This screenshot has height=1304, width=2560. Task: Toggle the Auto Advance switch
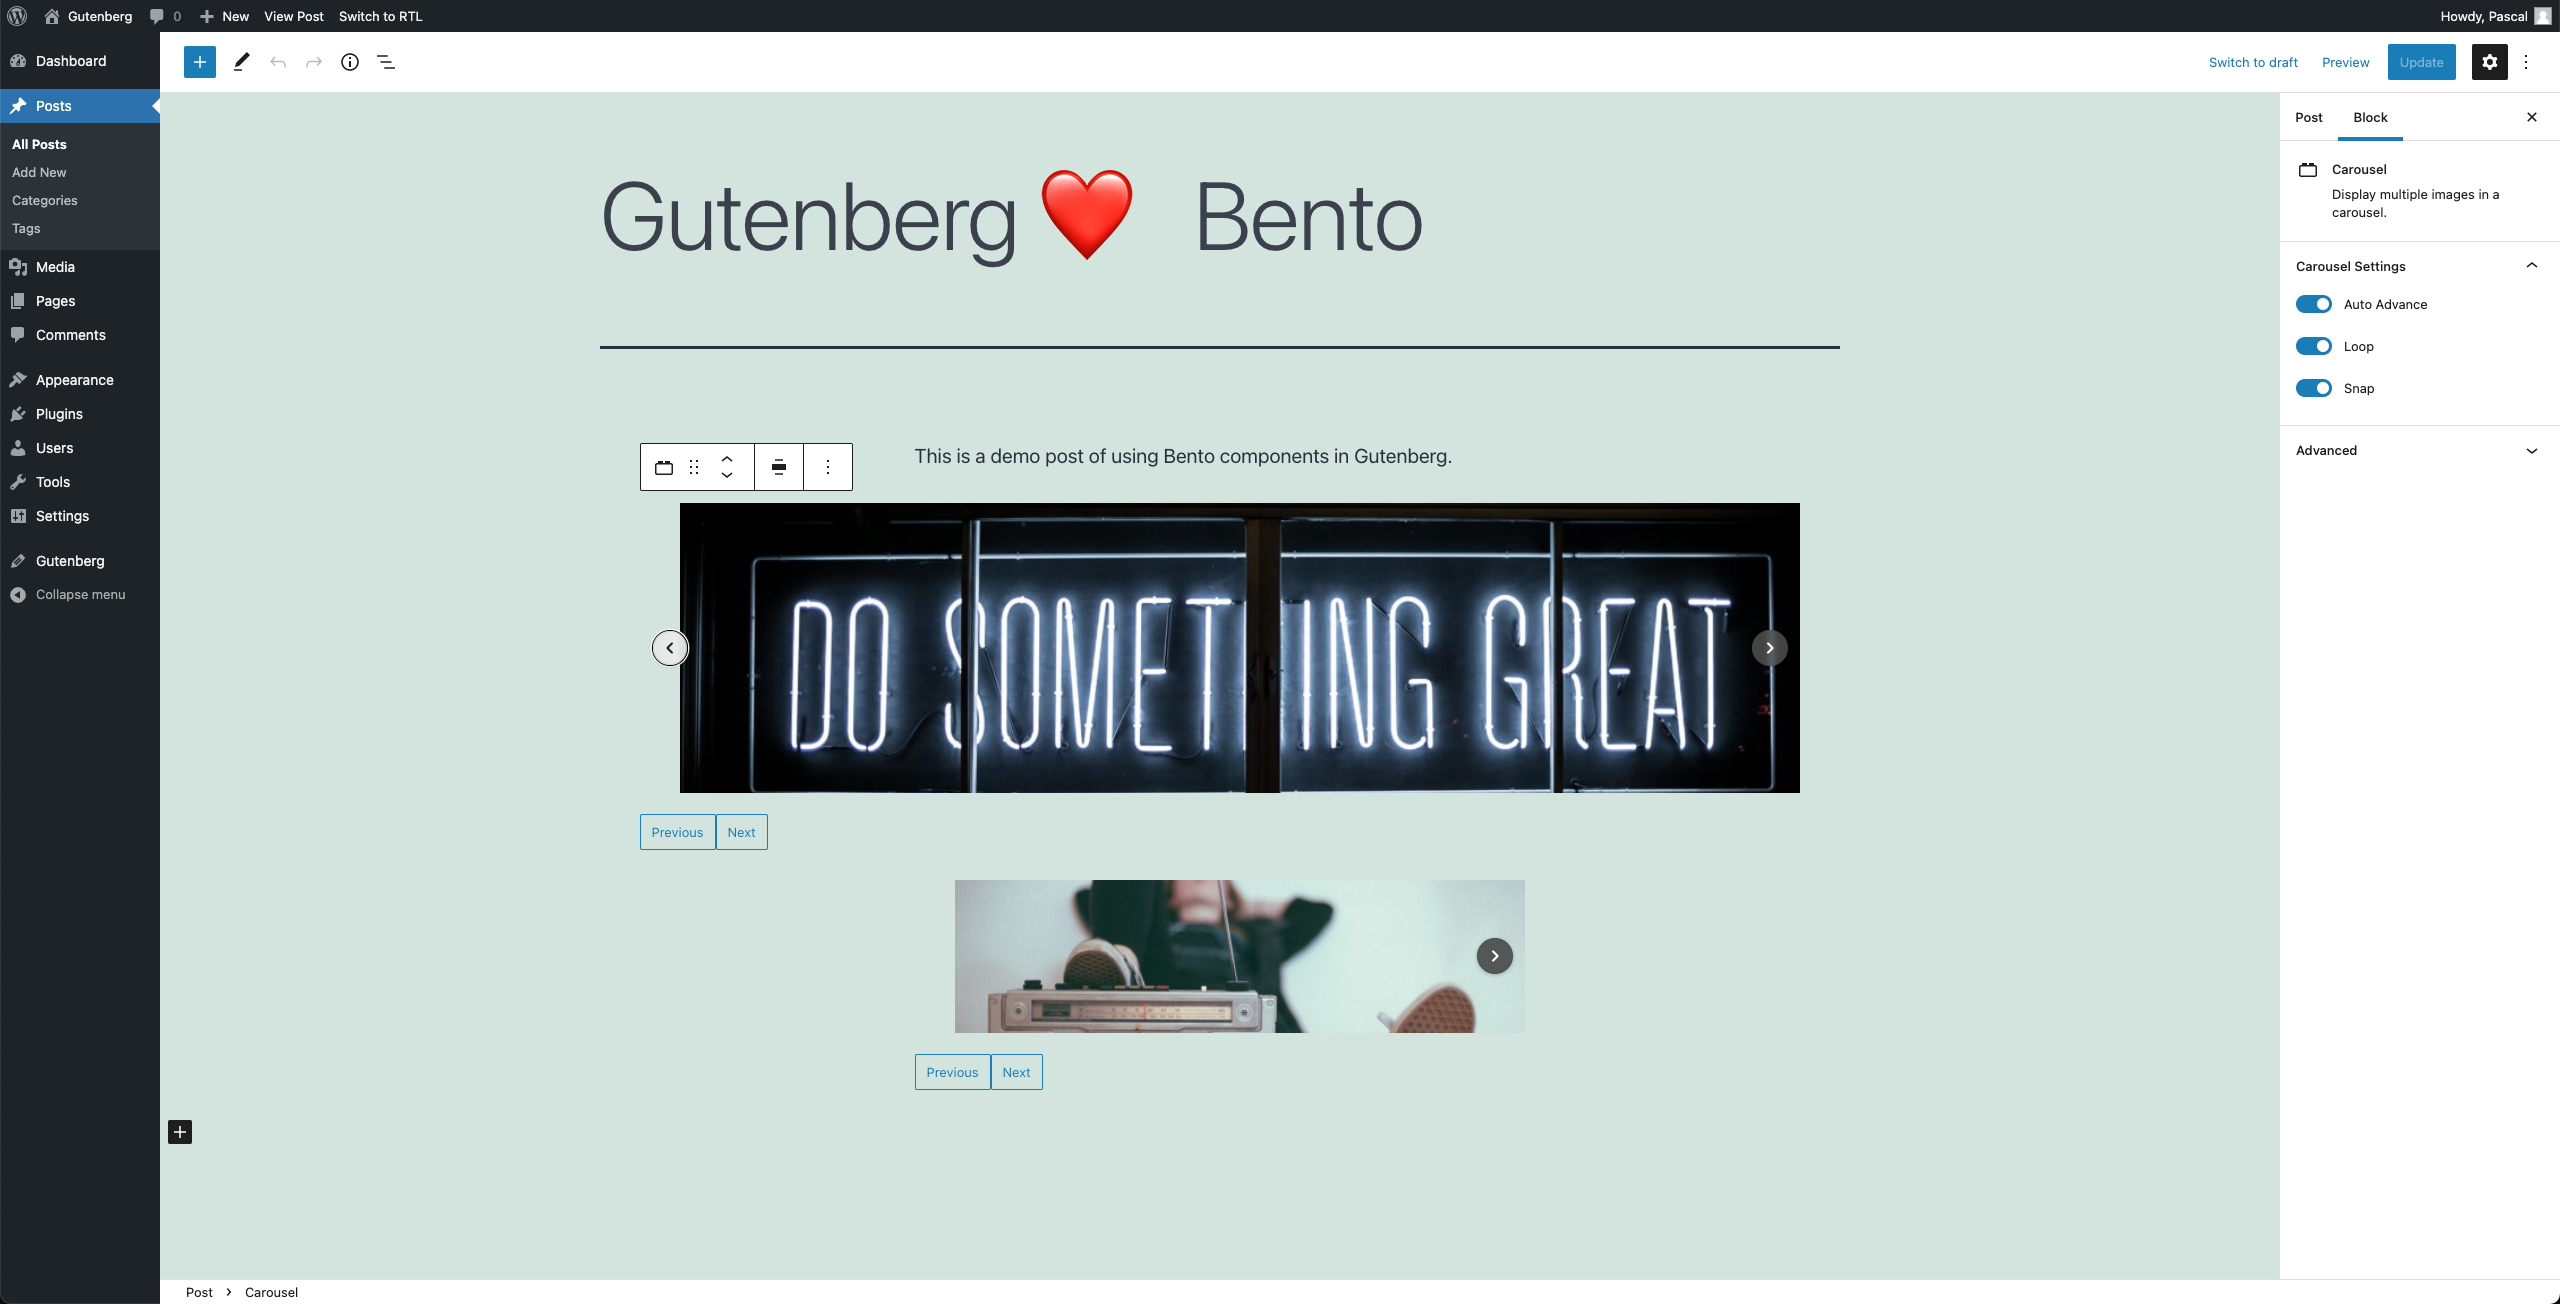(x=2314, y=304)
